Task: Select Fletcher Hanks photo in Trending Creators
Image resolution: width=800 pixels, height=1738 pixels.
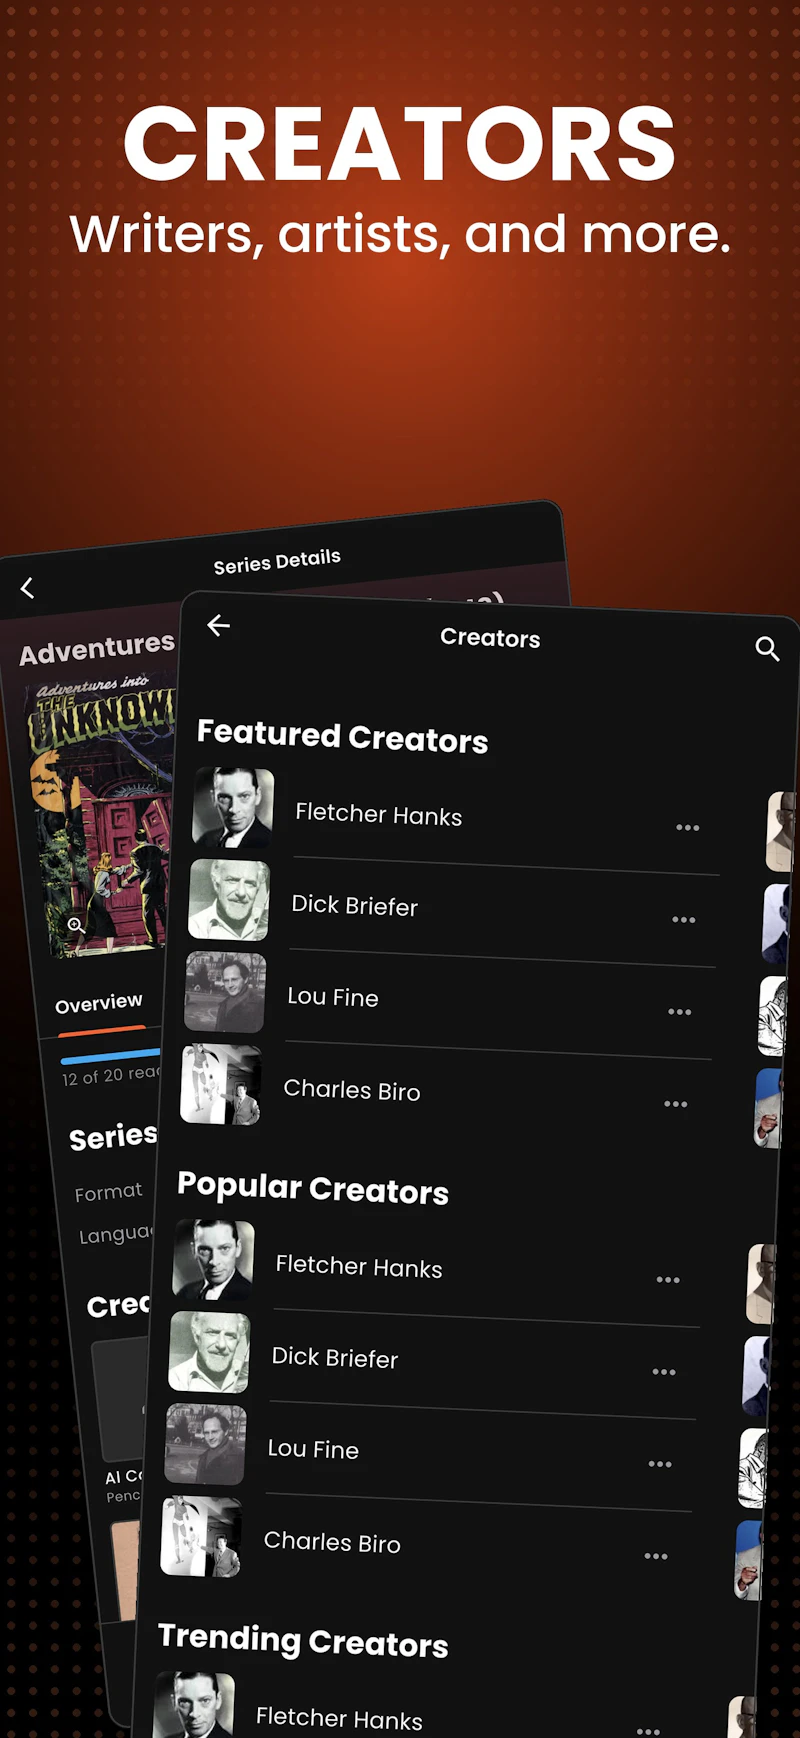Action: (x=194, y=1706)
